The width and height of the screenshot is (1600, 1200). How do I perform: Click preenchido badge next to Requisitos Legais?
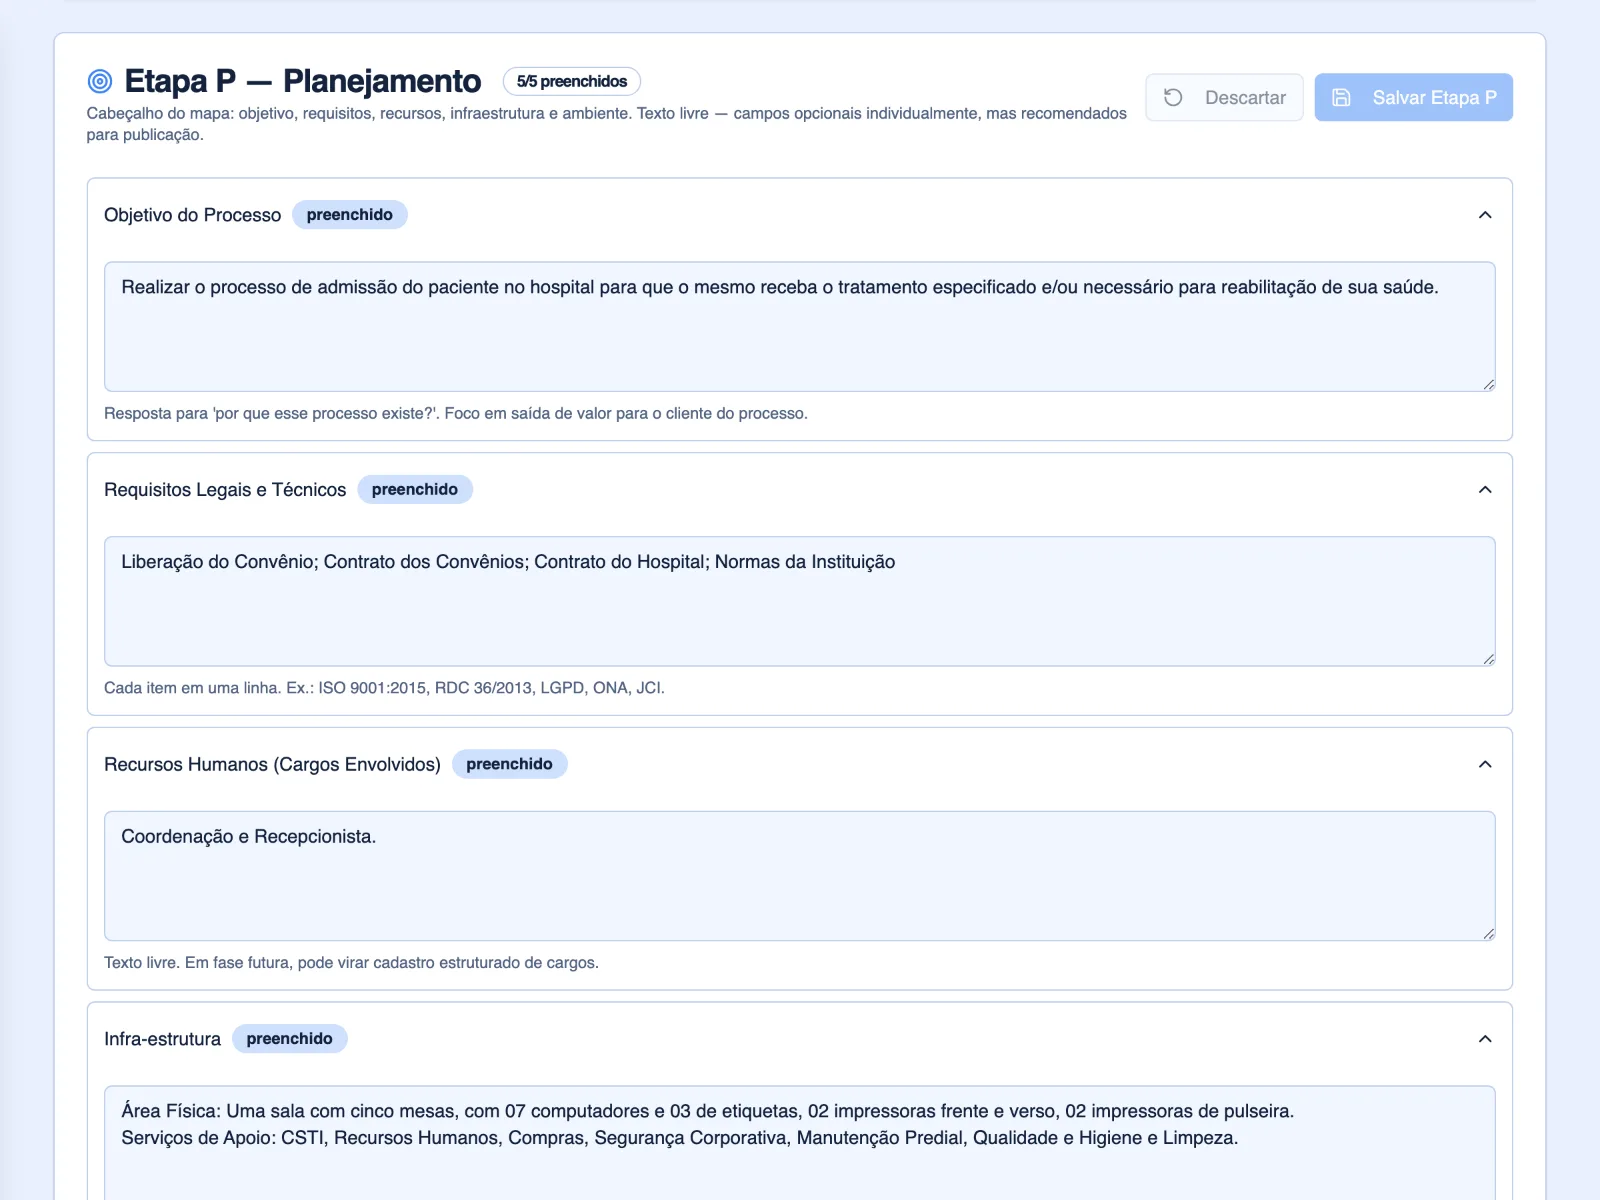(415, 490)
